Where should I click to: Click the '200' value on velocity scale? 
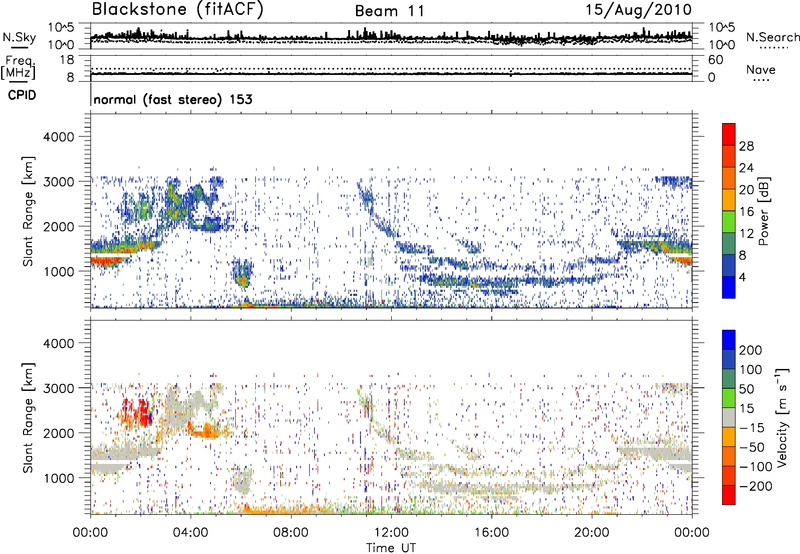751,350
